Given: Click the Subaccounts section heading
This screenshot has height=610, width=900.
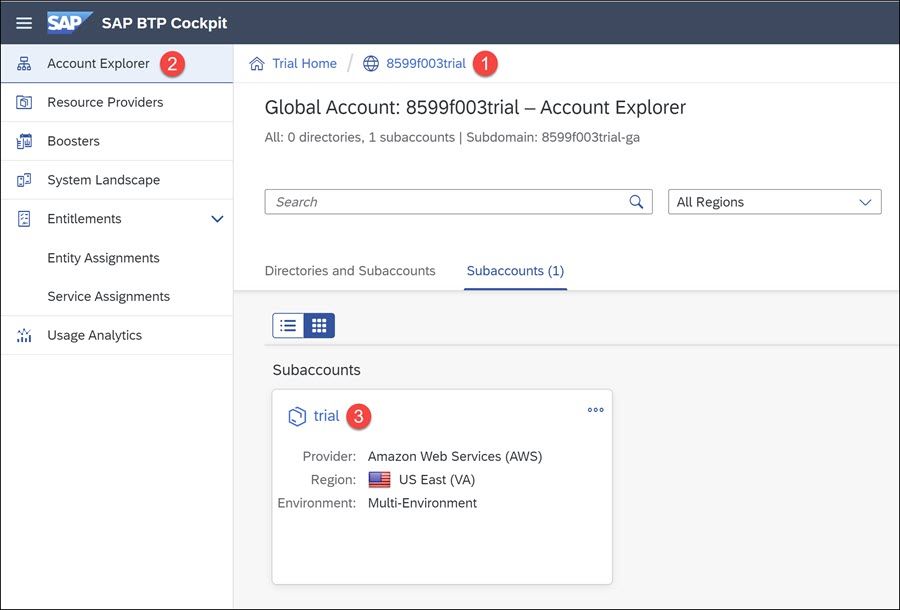Looking at the screenshot, I should 316,370.
